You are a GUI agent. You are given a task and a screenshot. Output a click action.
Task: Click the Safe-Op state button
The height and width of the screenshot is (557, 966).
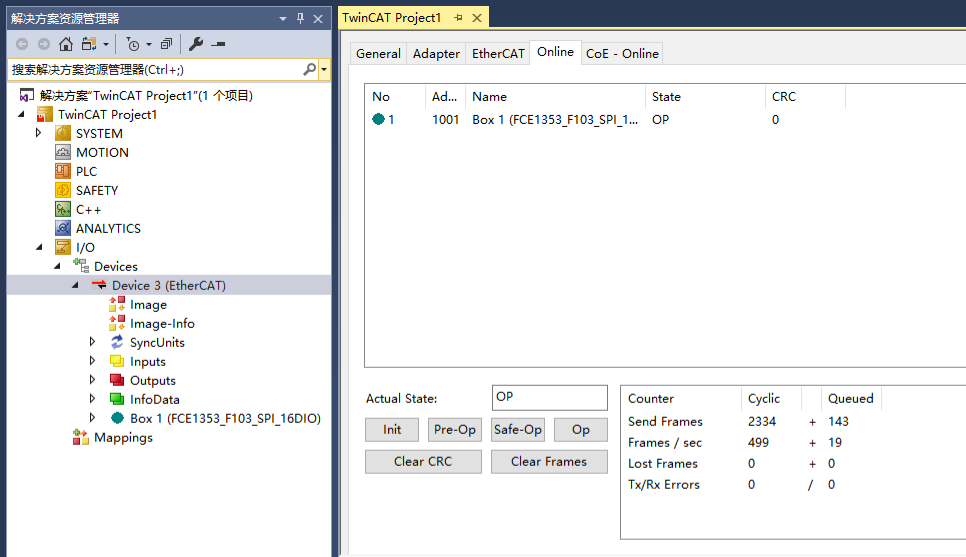(518, 429)
